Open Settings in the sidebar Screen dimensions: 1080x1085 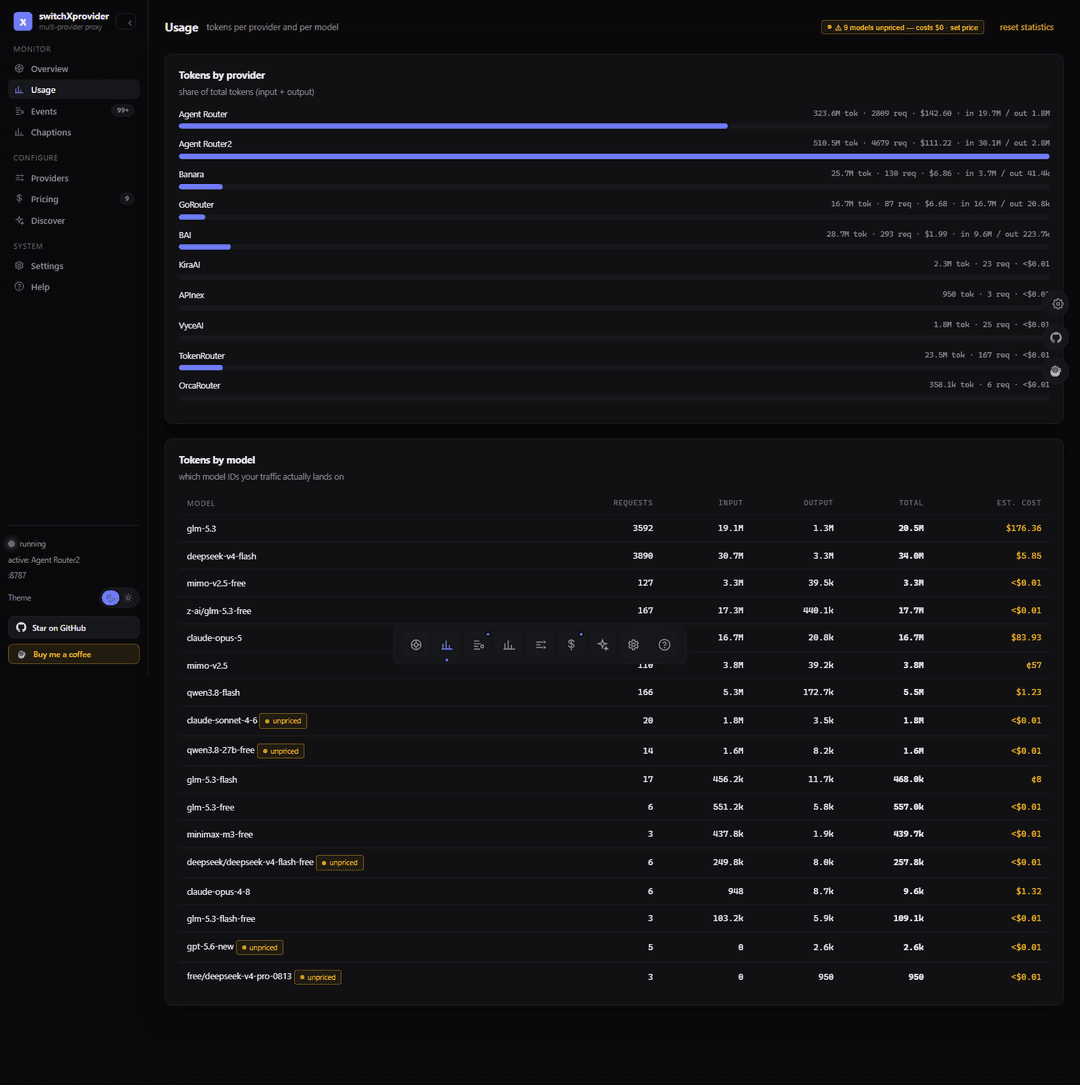[x=74, y=266]
